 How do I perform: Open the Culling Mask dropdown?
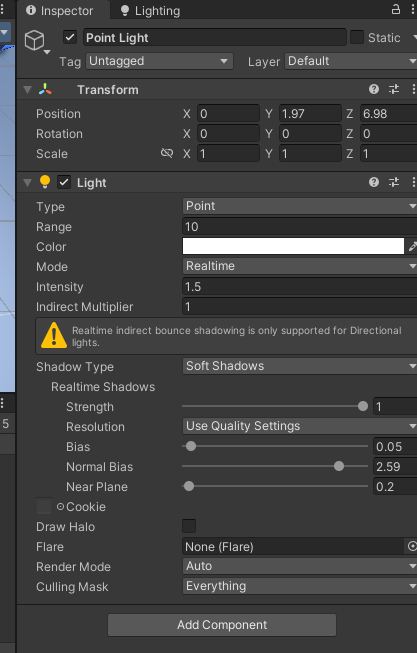point(300,586)
